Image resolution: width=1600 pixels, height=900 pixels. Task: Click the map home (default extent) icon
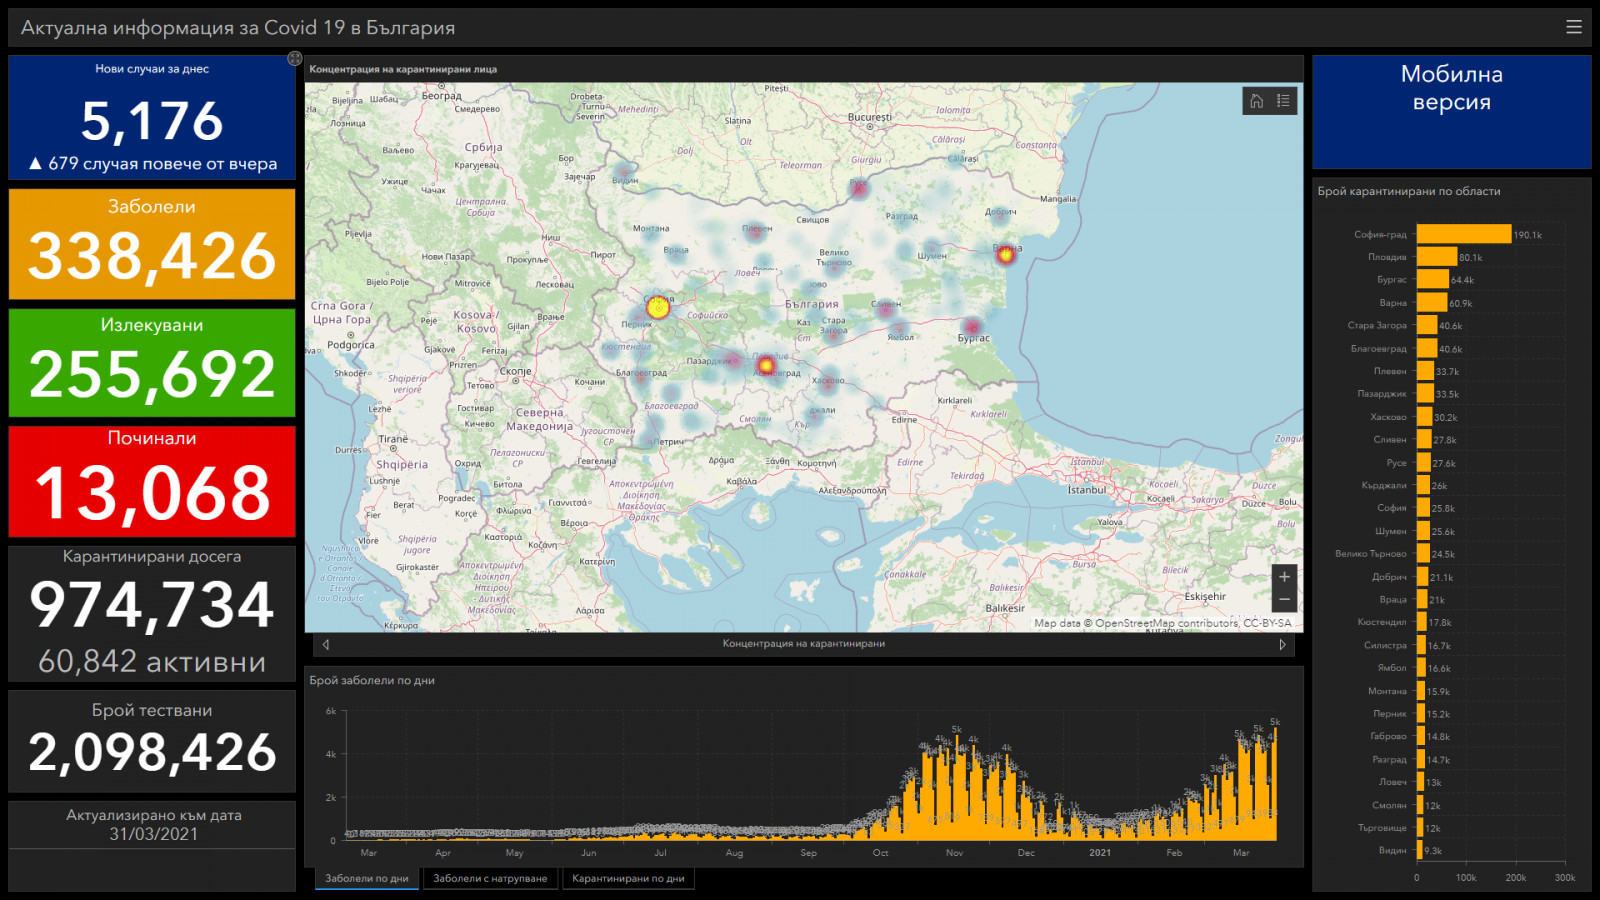point(1257,101)
